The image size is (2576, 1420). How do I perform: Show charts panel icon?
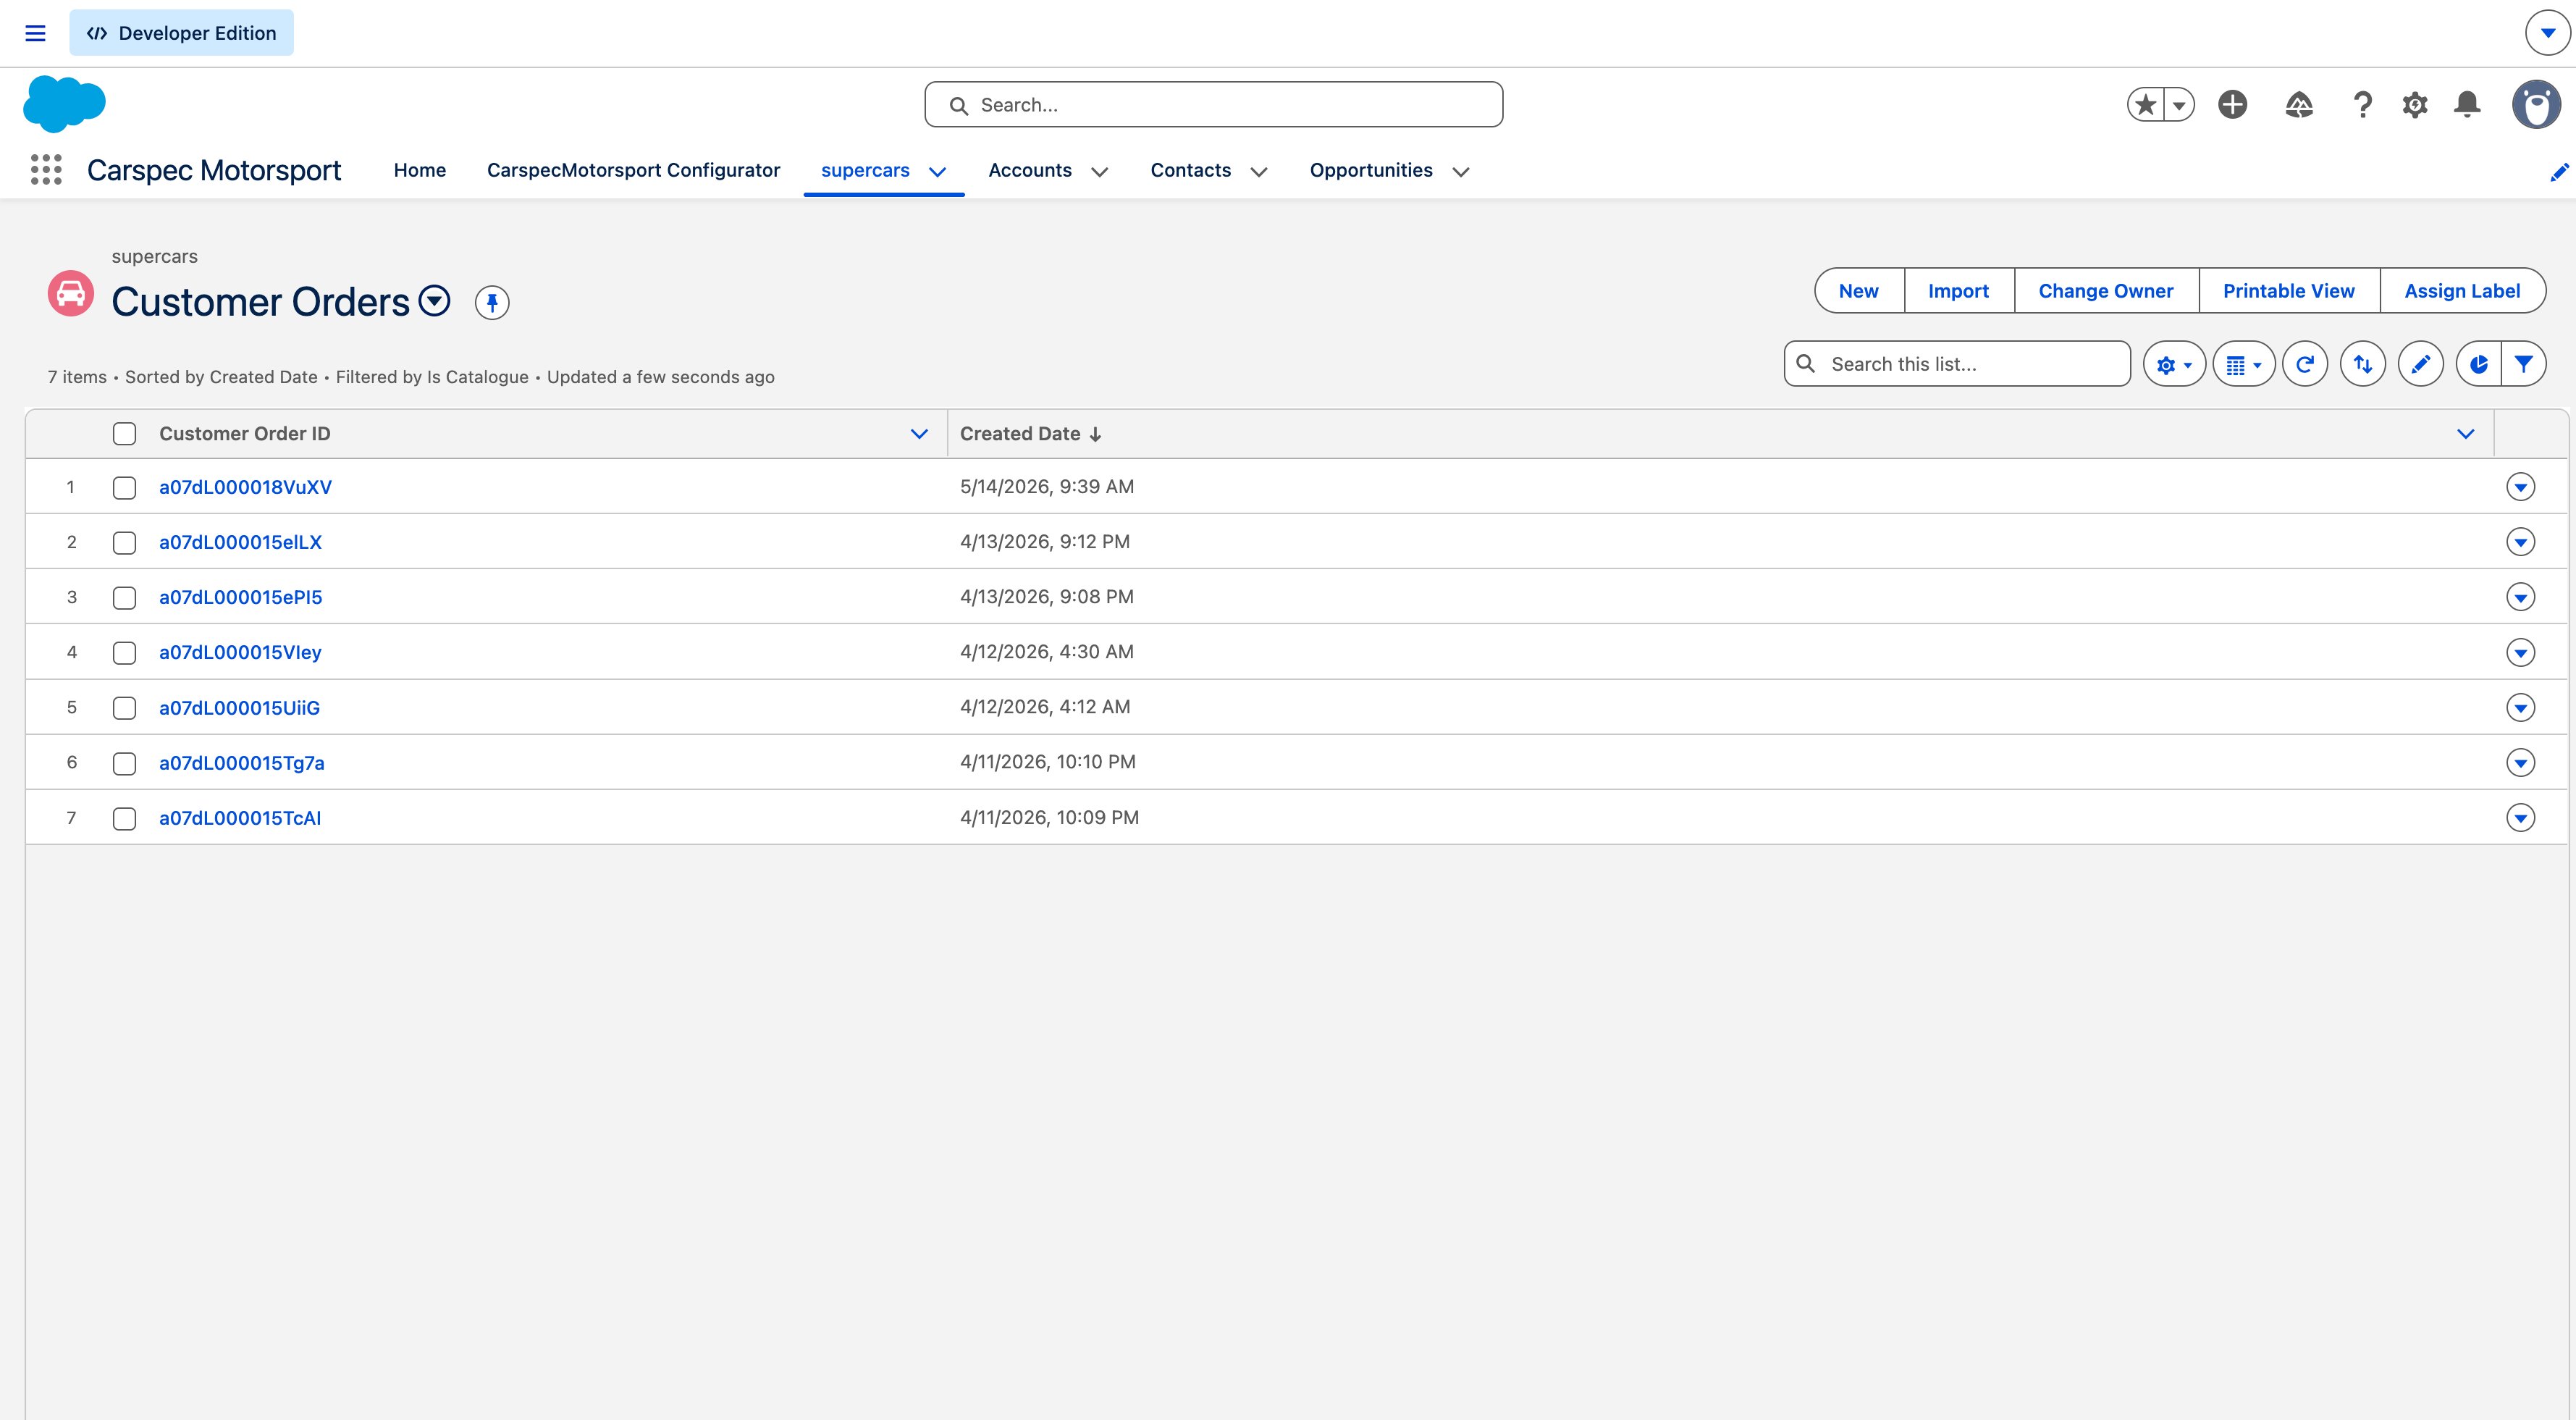pos(2479,364)
